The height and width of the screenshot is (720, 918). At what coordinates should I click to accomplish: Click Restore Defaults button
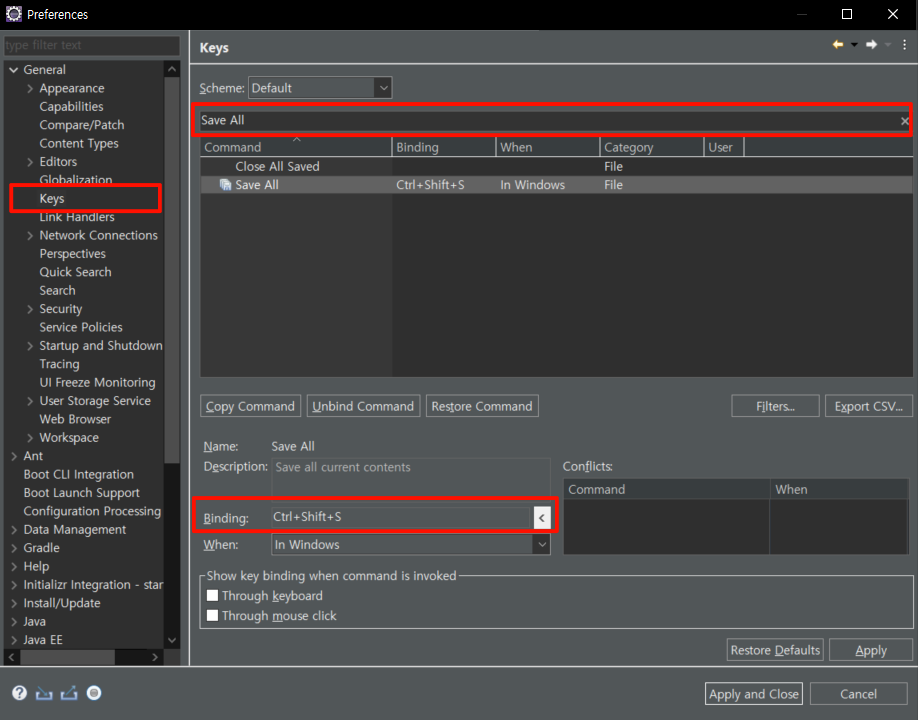775,650
